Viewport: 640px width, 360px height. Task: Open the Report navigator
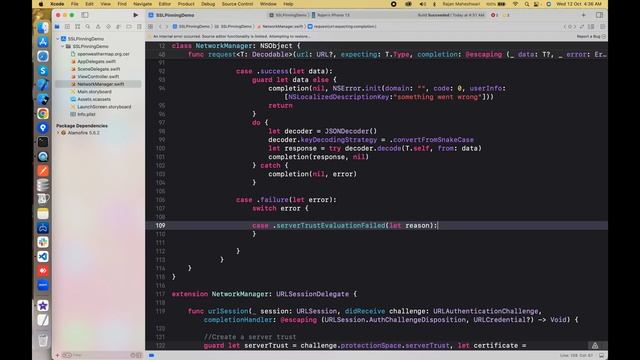139,27
